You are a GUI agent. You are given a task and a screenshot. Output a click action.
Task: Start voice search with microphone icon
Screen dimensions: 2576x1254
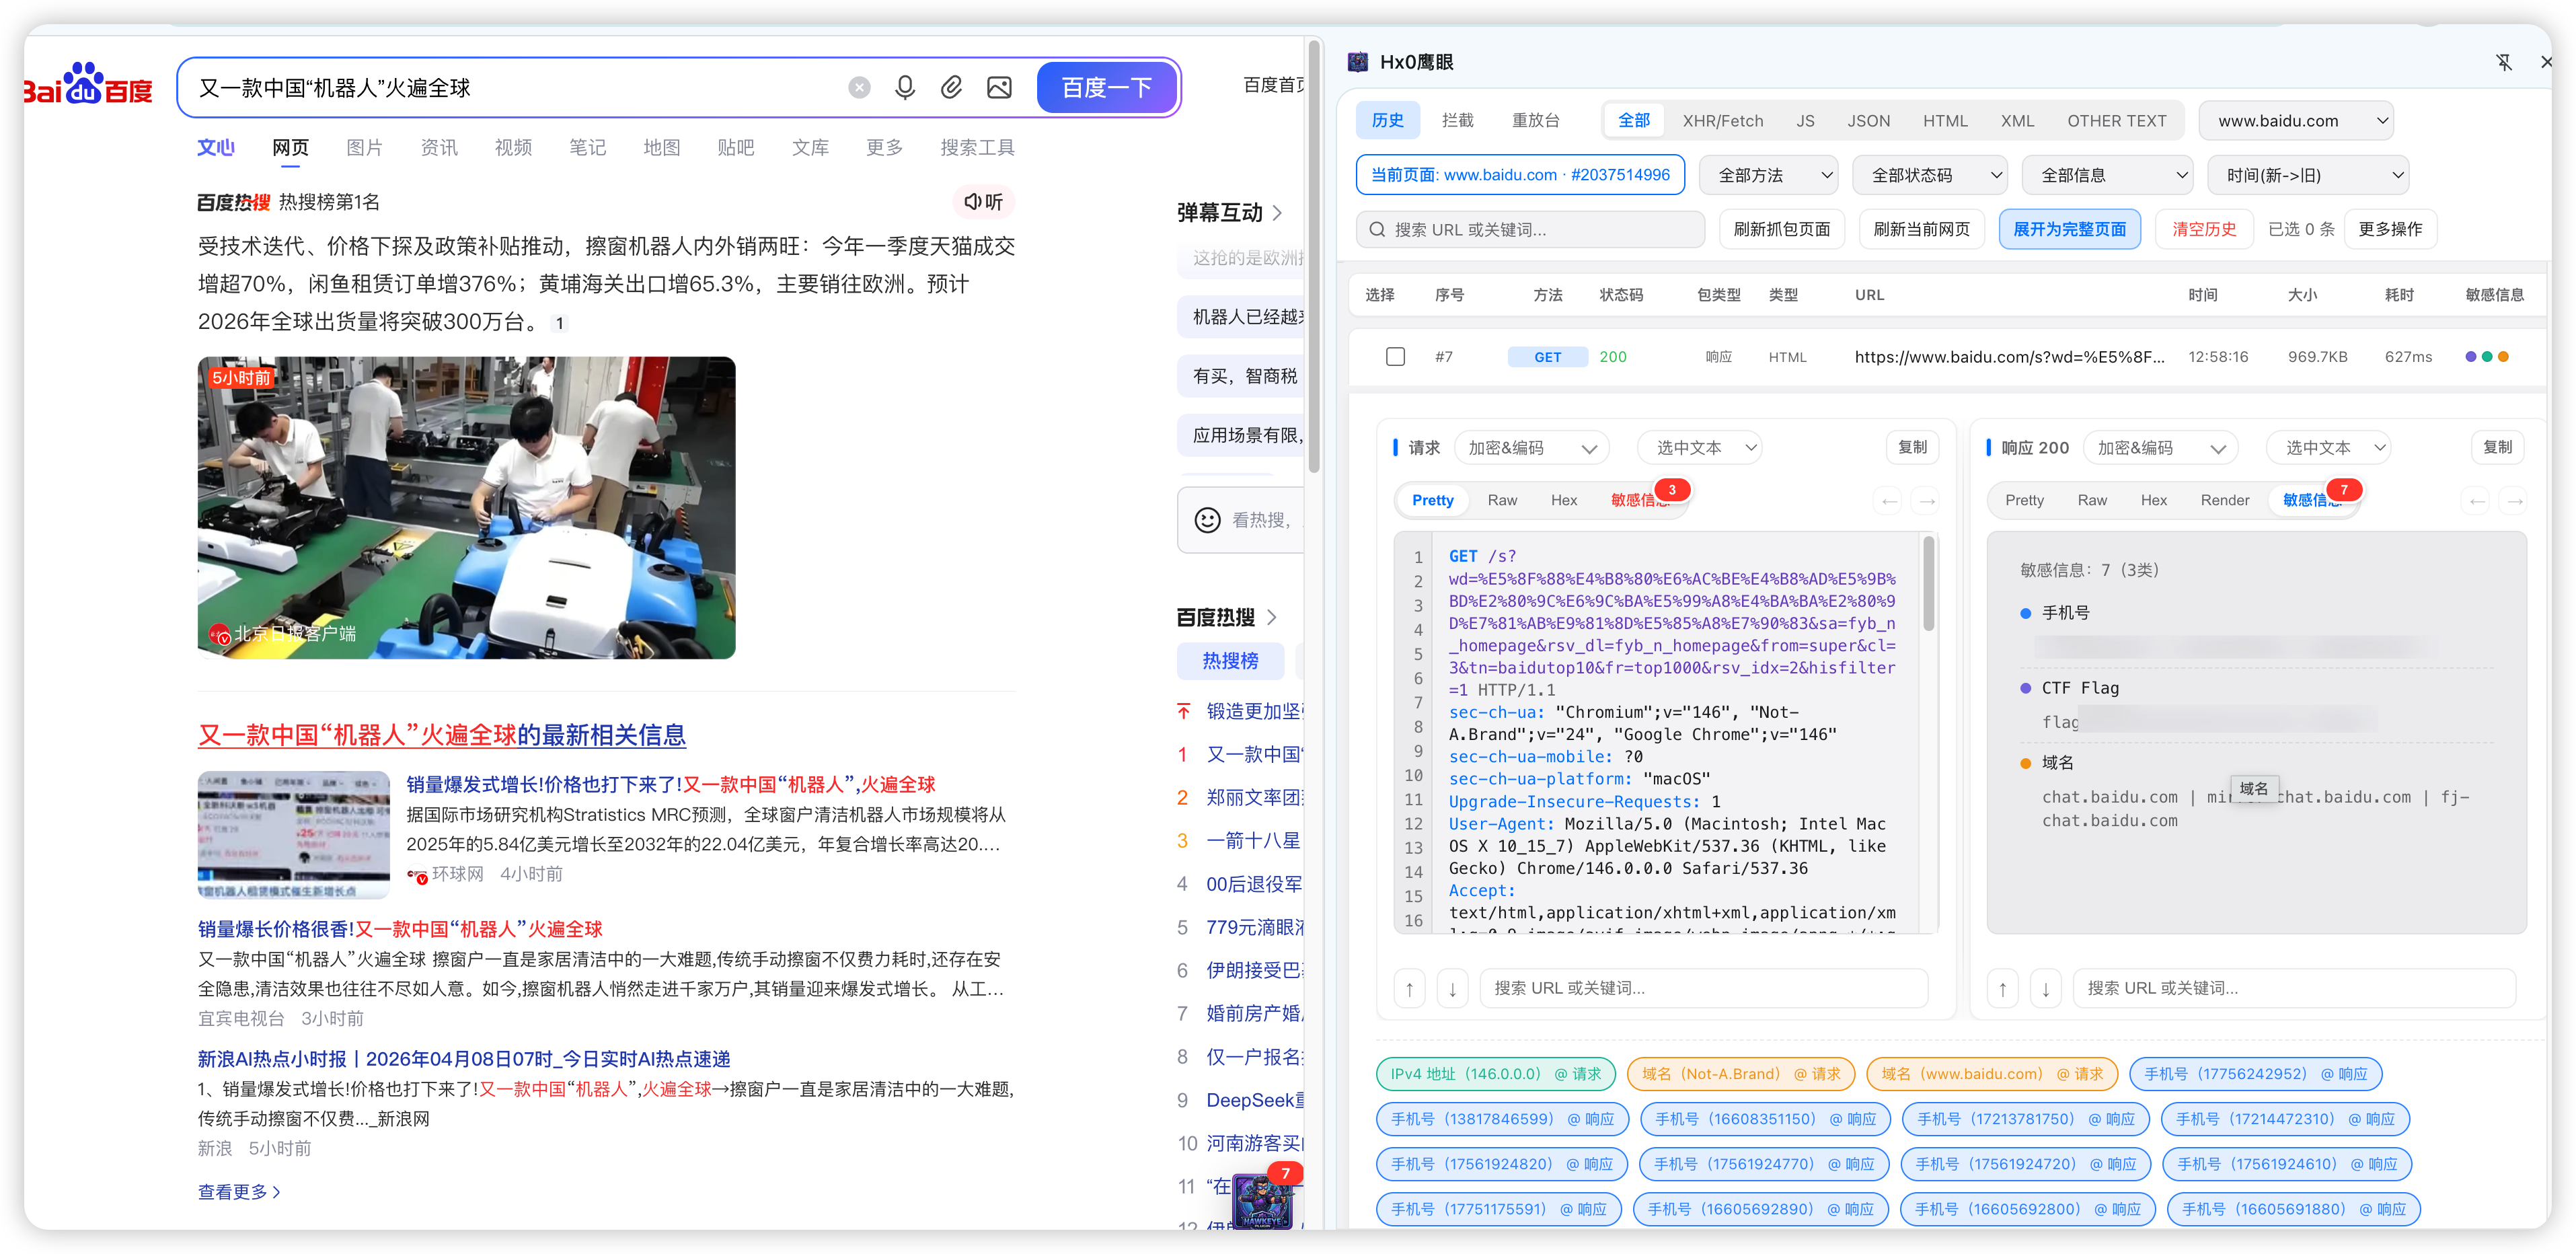pyautogui.click(x=905, y=88)
